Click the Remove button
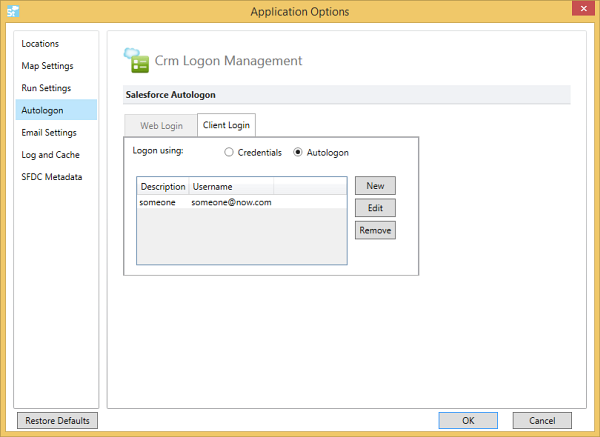 coord(375,230)
